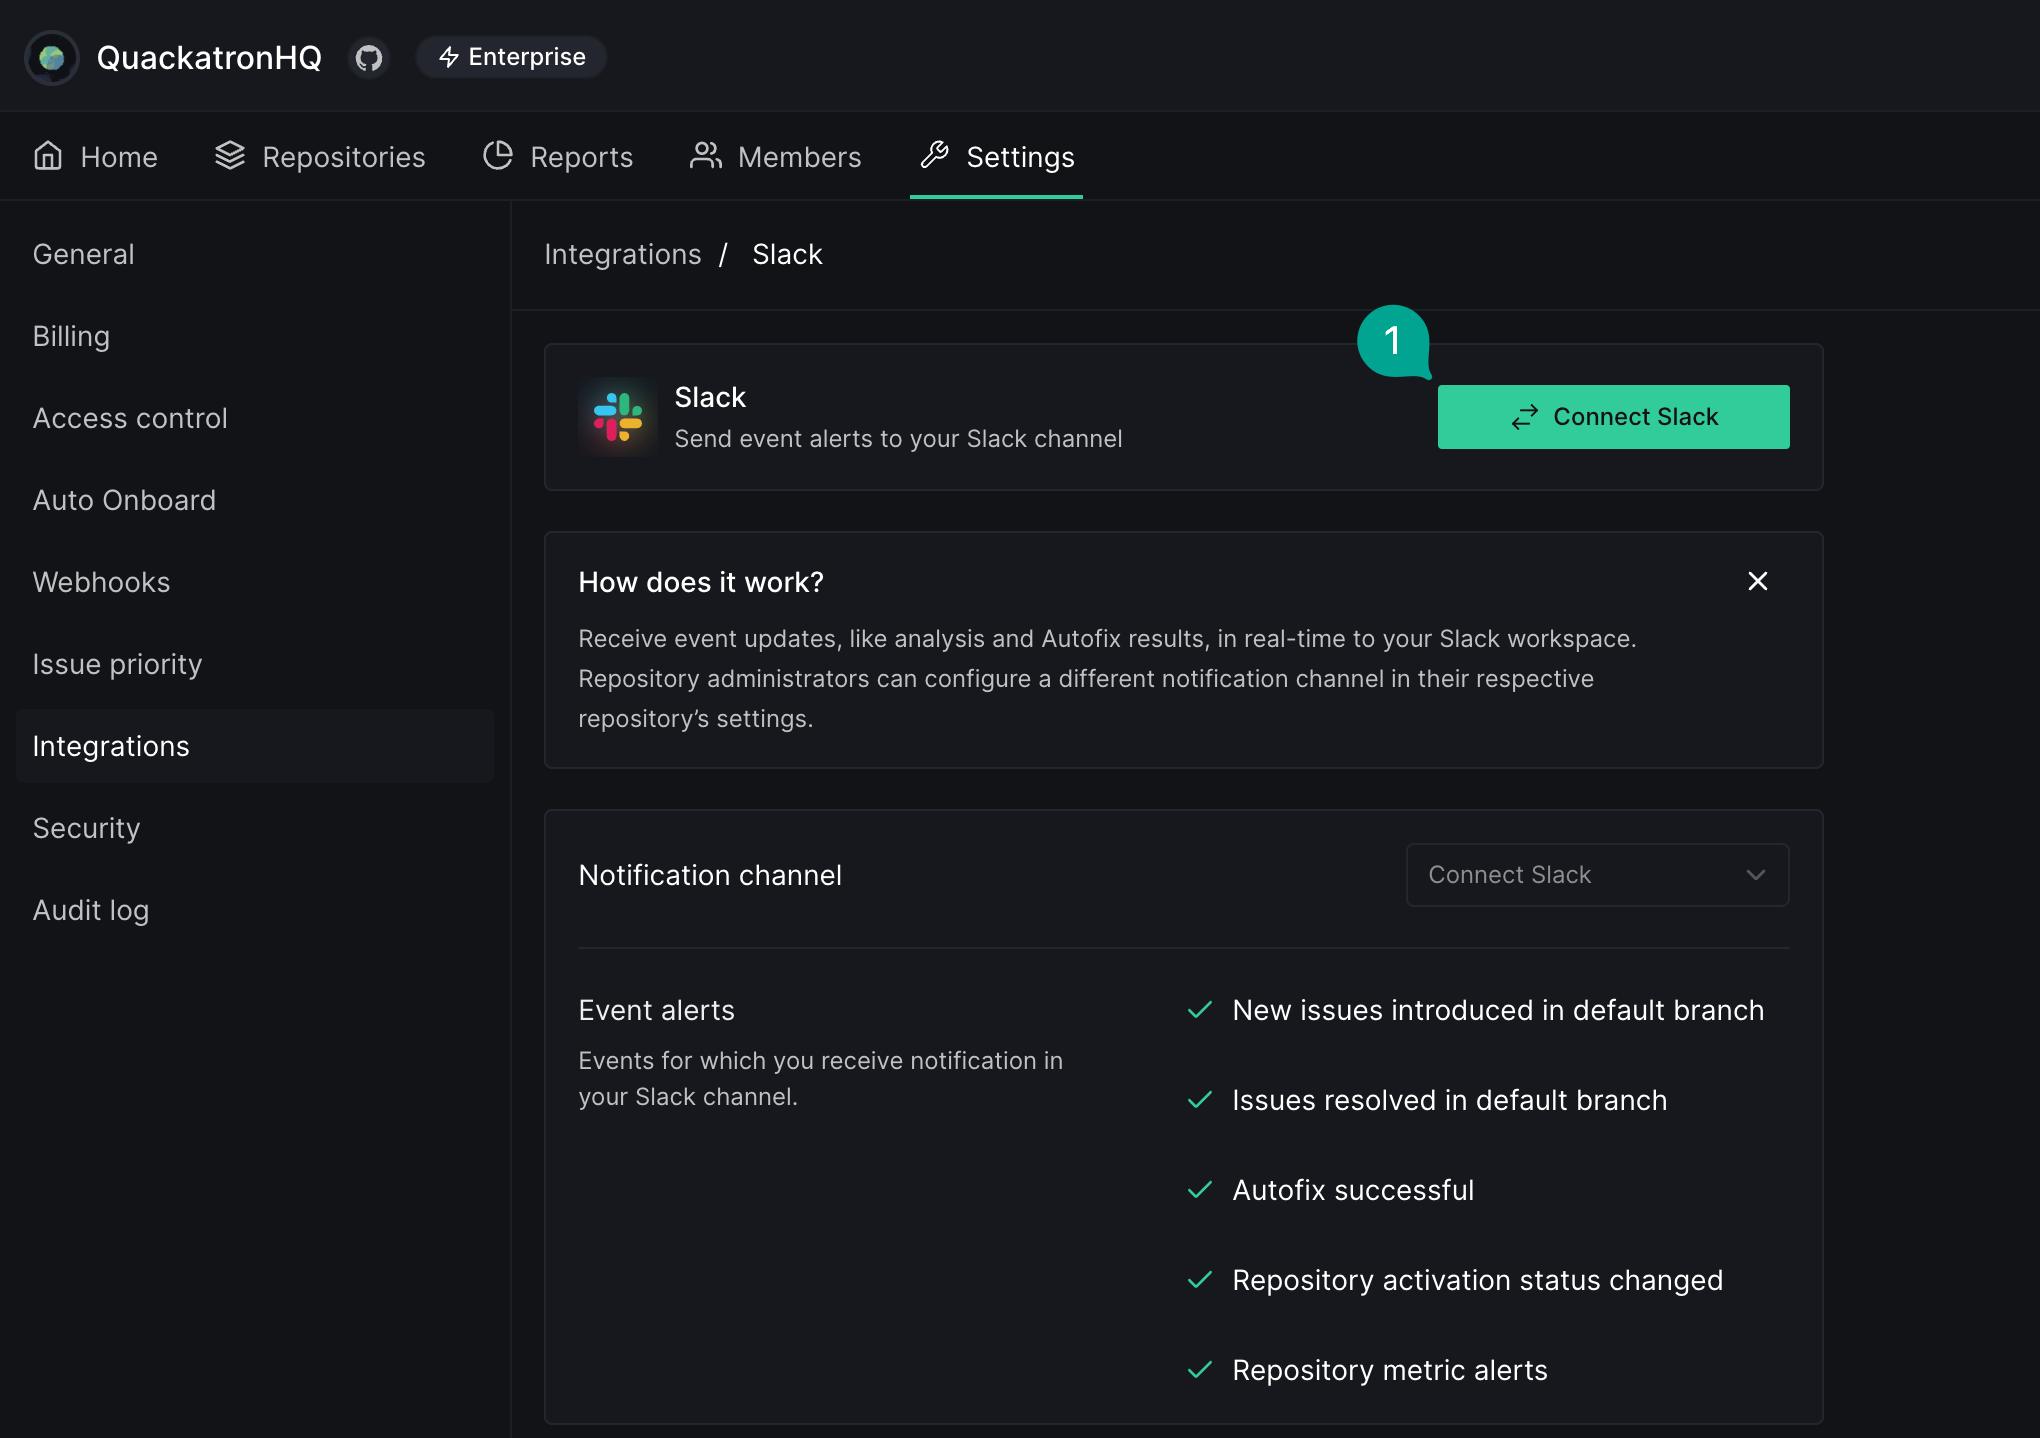Toggle Repository metric alerts checkmark

tap(1200, 1370)
